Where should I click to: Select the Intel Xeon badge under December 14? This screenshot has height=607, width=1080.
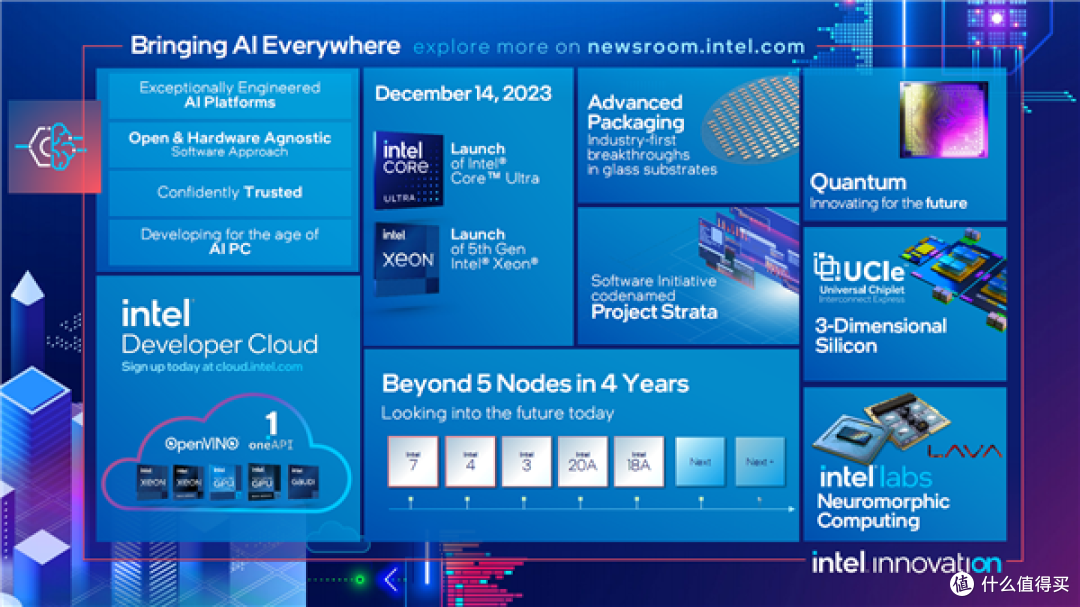[x=408, y=257]
